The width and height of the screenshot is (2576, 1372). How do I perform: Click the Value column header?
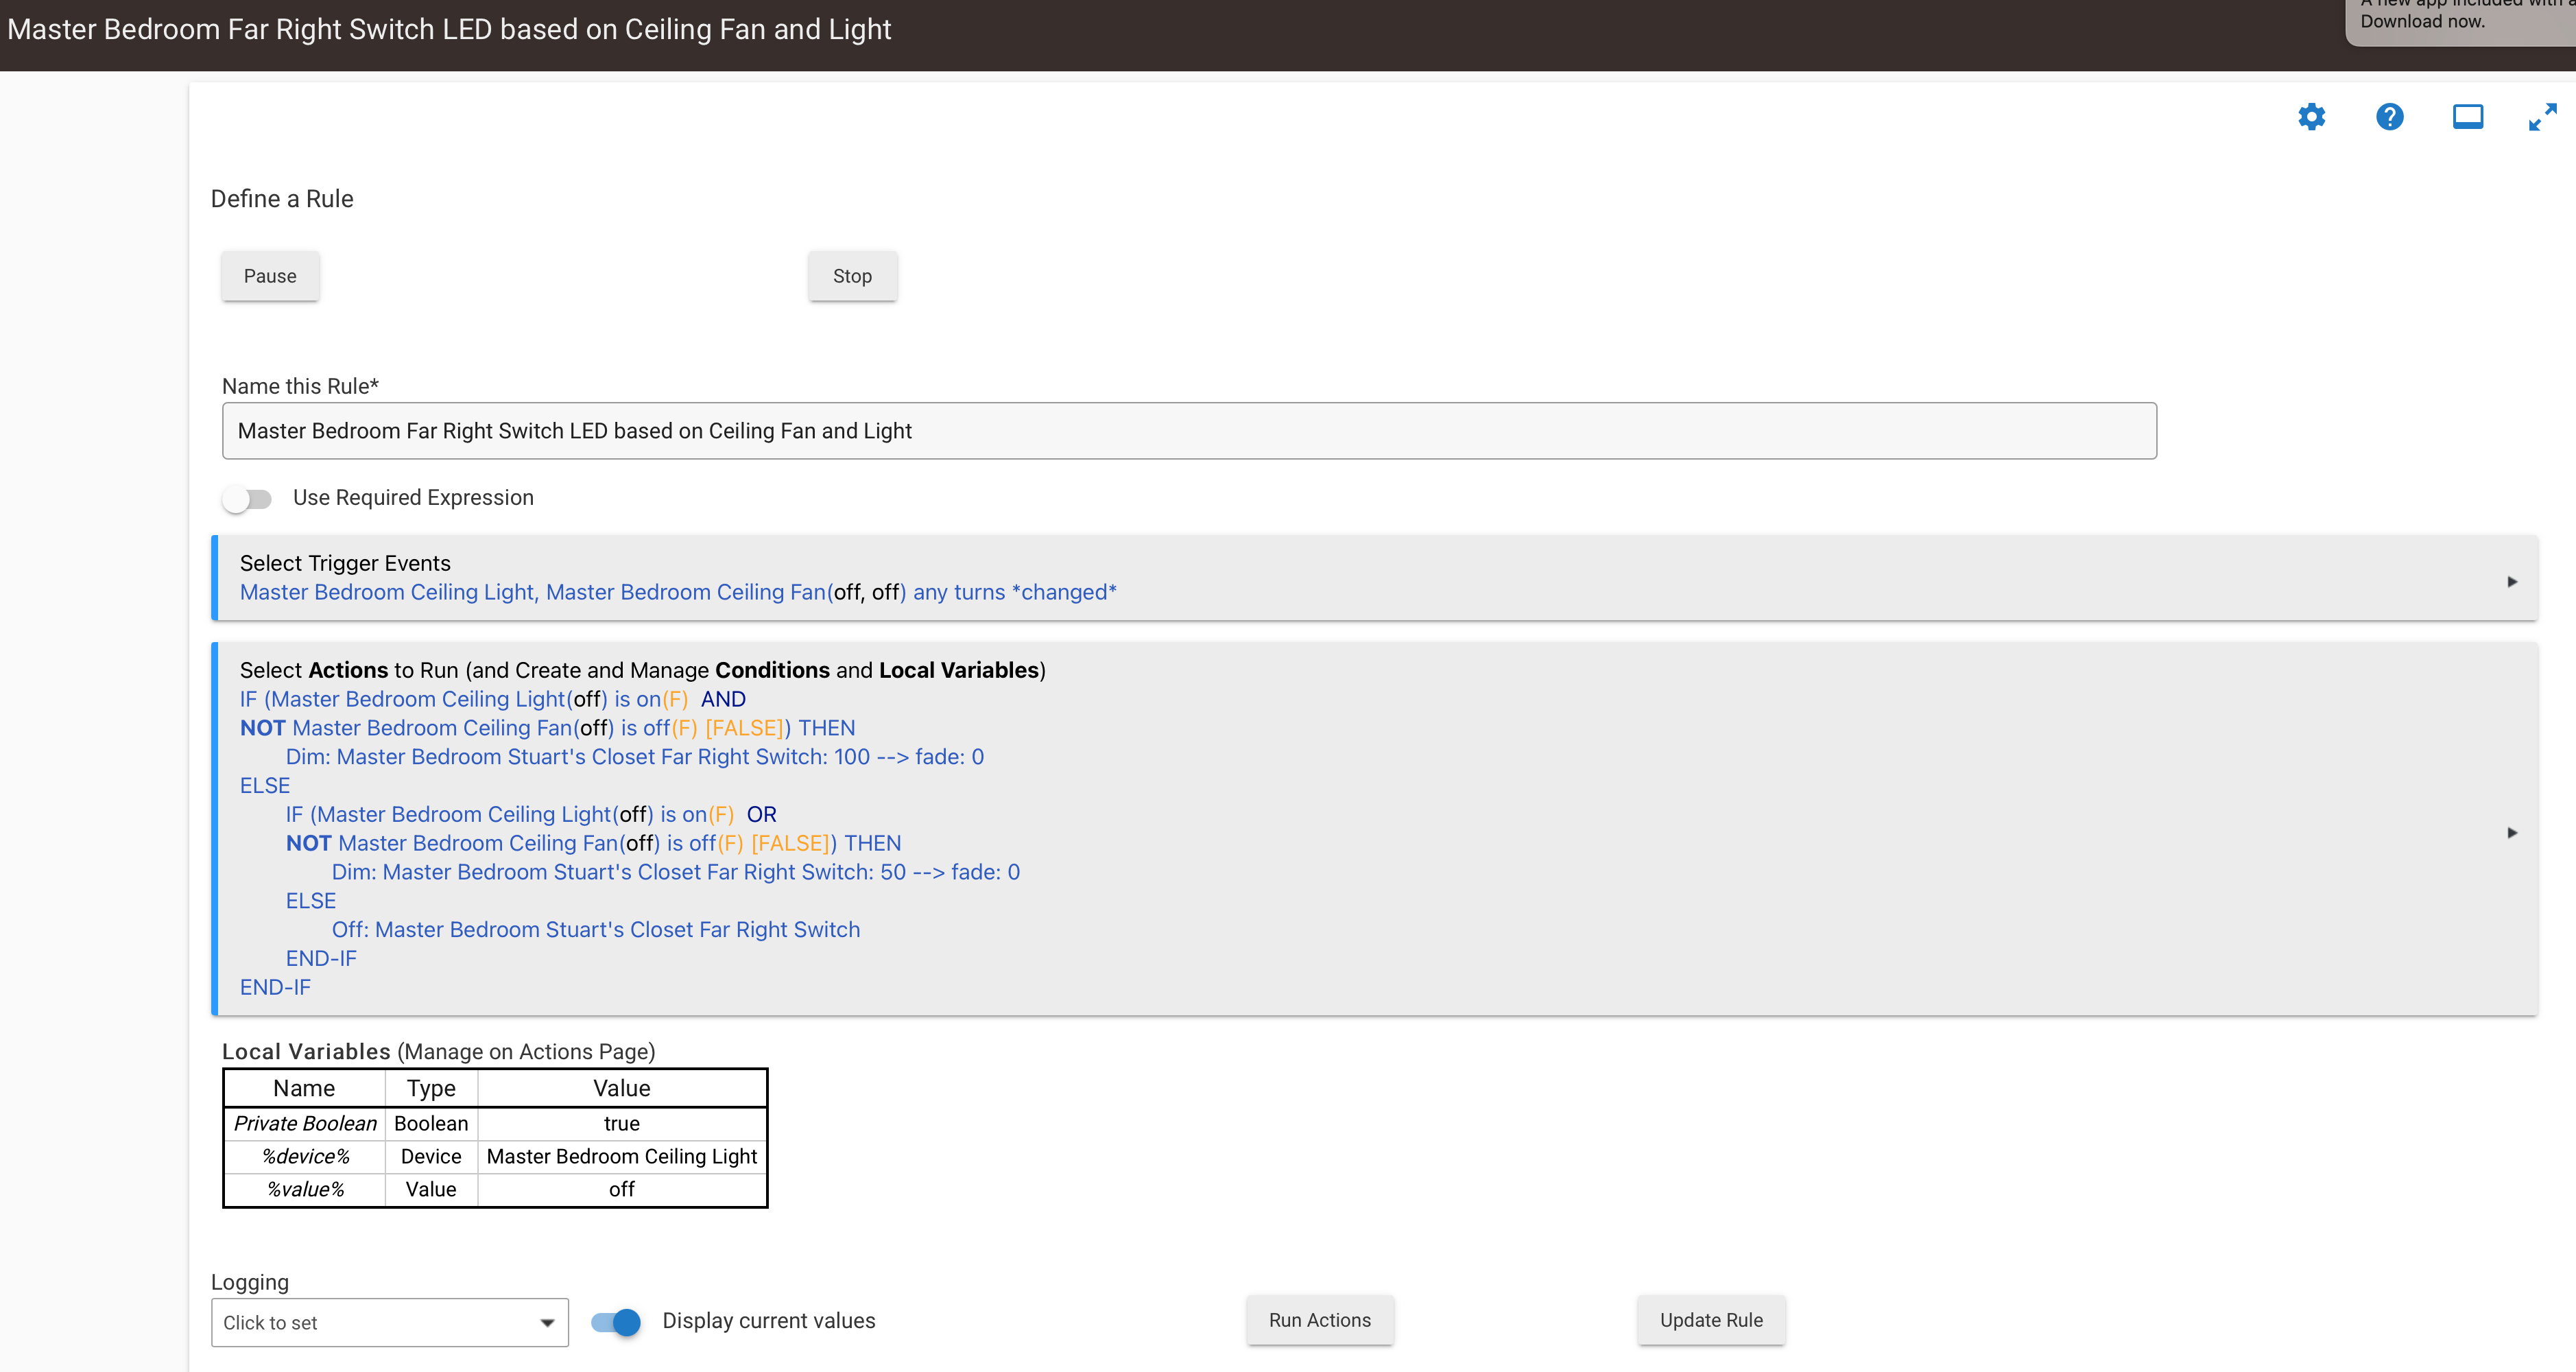coord(622,1088)
